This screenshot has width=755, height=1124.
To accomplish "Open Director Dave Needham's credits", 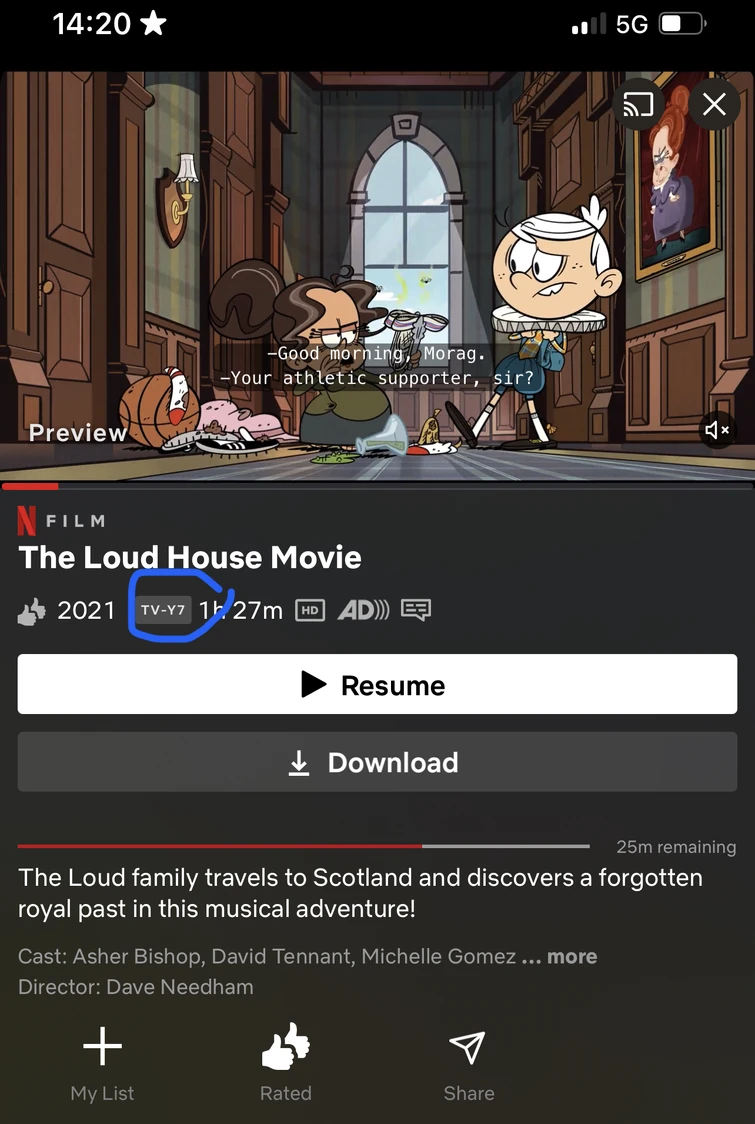I will point(136,987).
